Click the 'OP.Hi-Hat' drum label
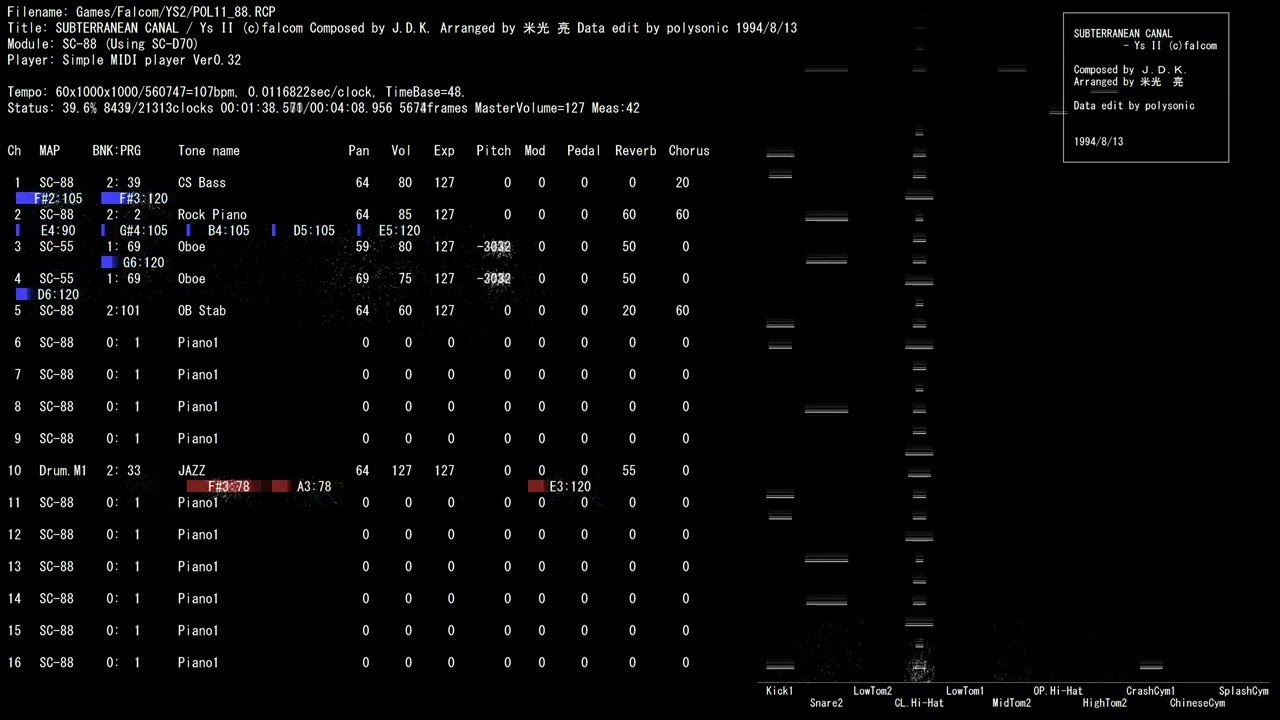Screen dimensions: 1280x720 point(1058,691)
